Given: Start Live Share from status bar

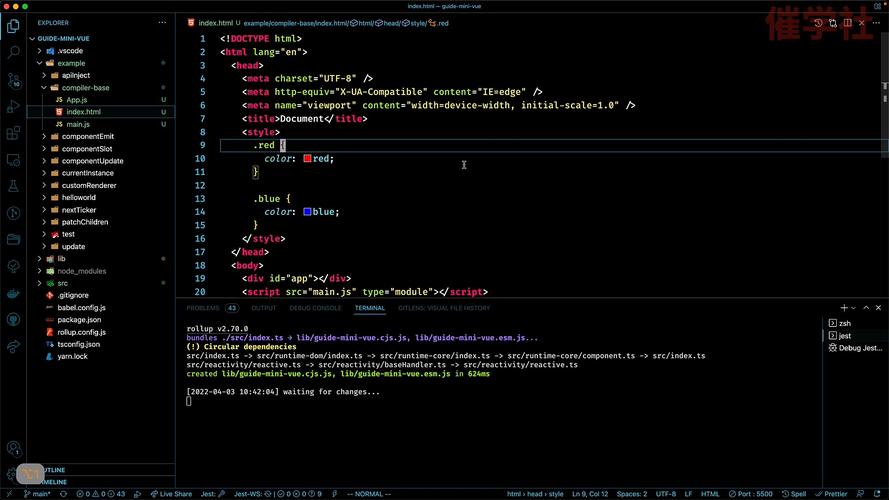Looking at the screenshot, I should coord(171,494).
